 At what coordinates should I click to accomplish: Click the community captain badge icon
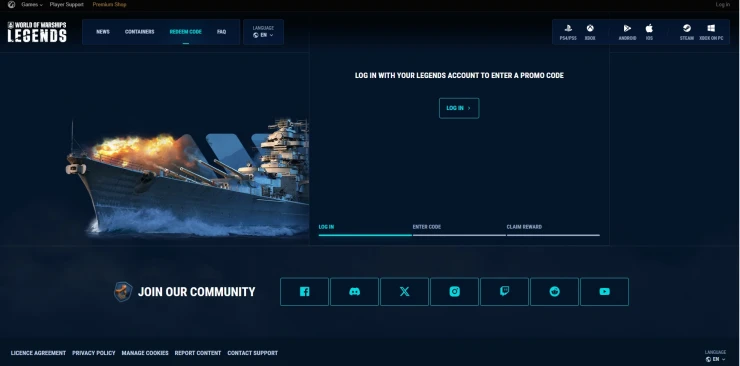(123, 291)
